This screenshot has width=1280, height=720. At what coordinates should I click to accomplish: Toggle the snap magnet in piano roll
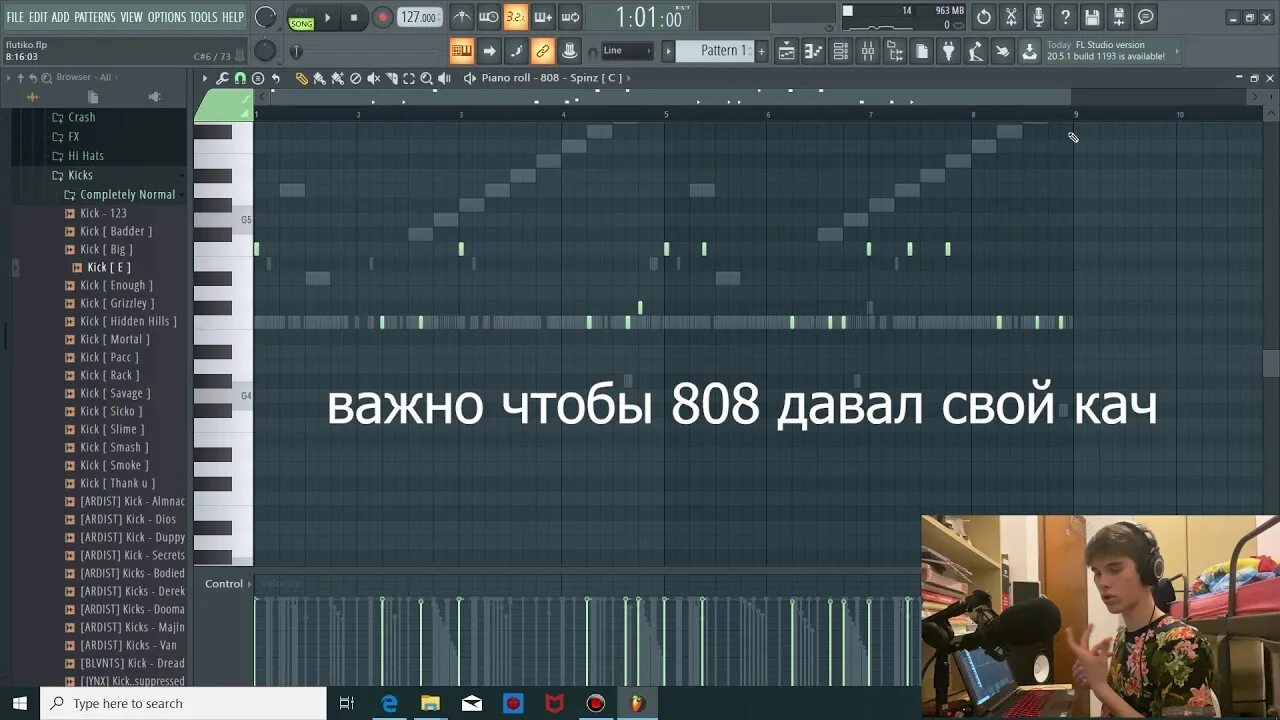(240, 78)
